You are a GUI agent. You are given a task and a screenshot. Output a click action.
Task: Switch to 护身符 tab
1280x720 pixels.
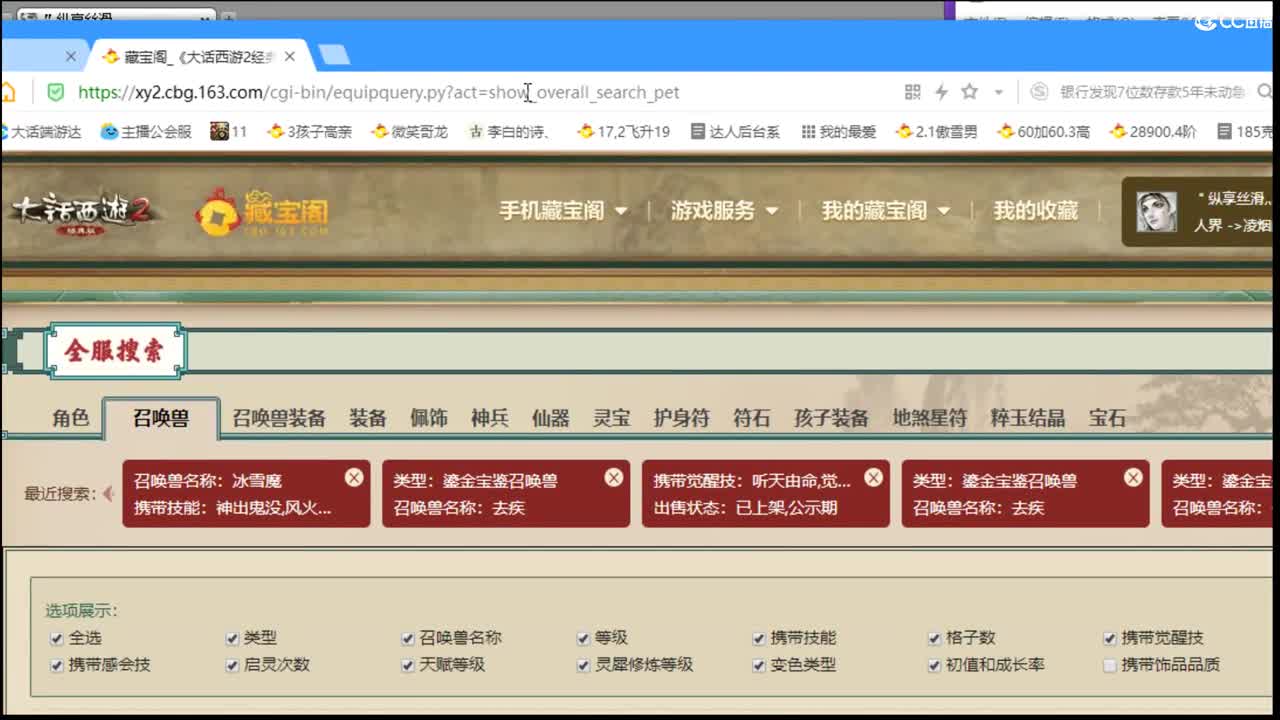point(681,418)
